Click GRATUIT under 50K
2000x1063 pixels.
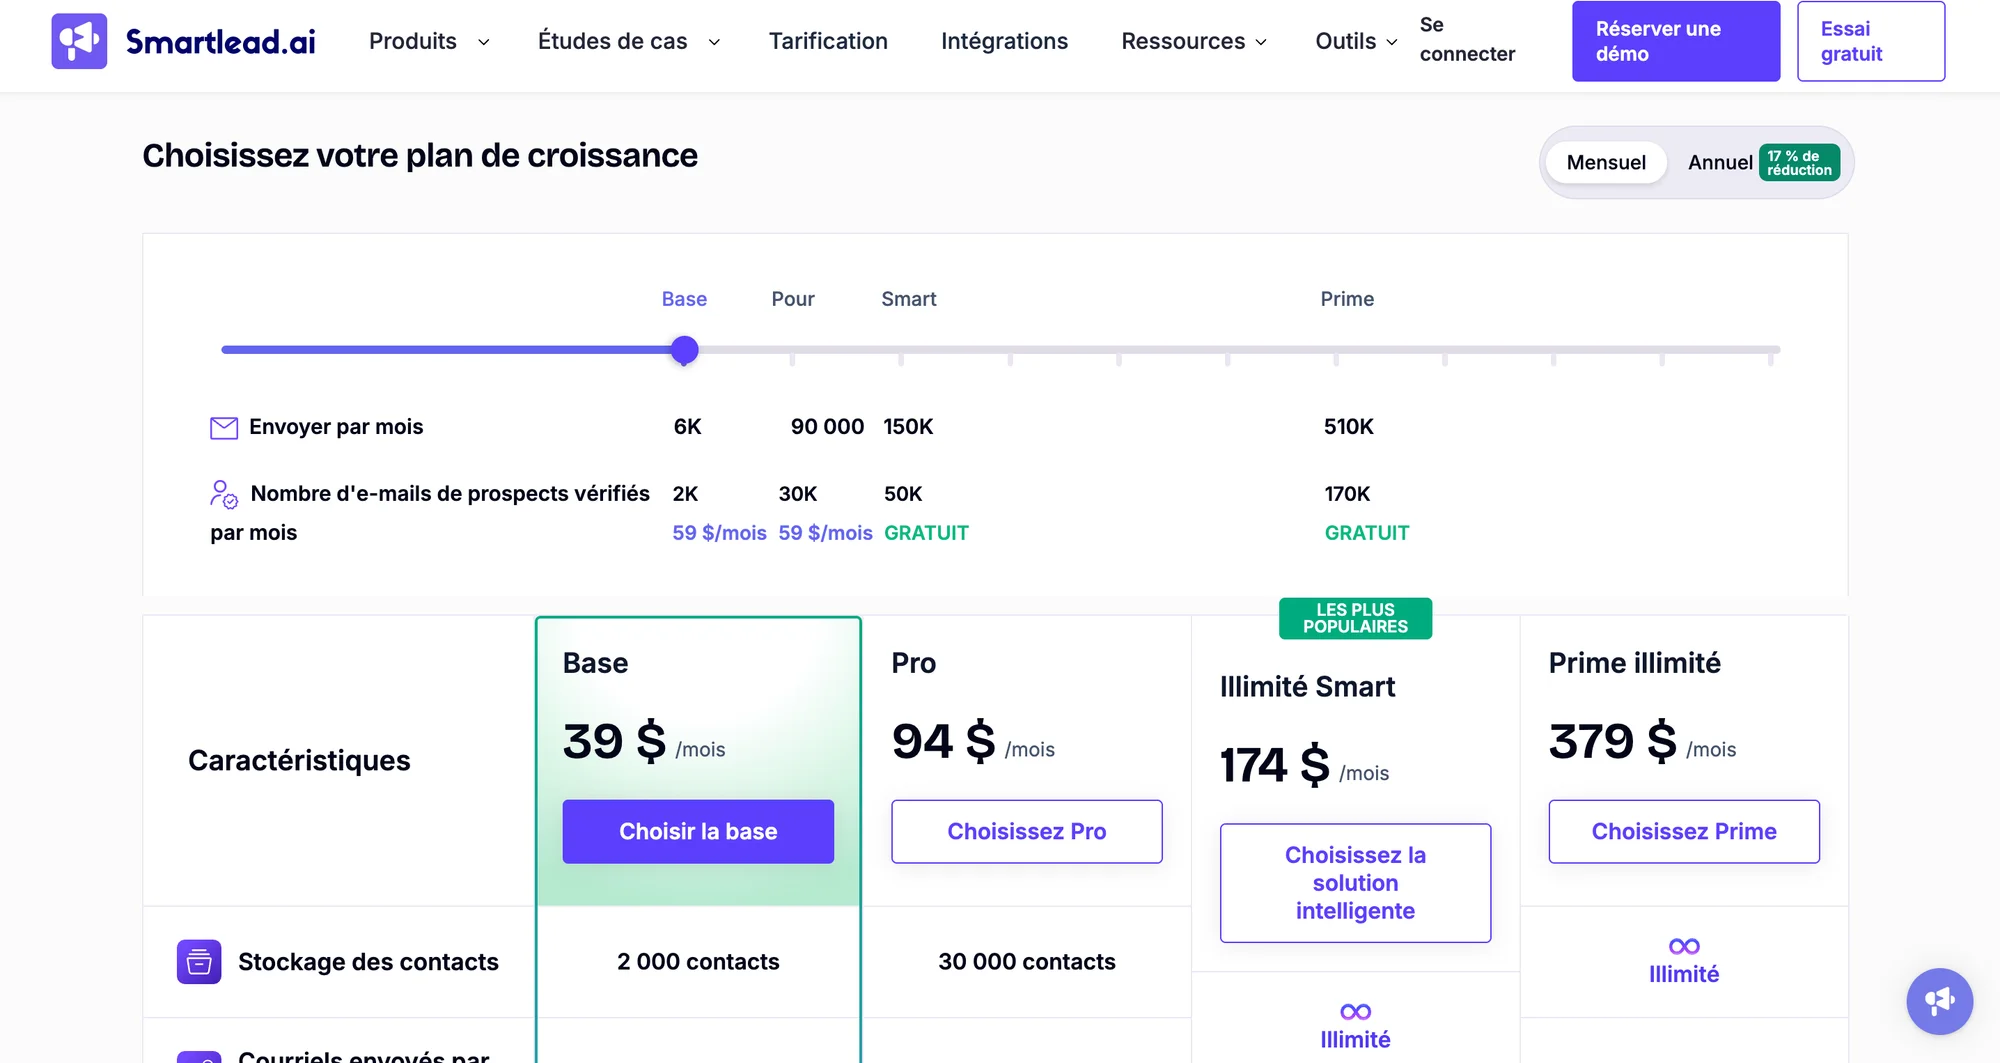(x=926, y=533)
